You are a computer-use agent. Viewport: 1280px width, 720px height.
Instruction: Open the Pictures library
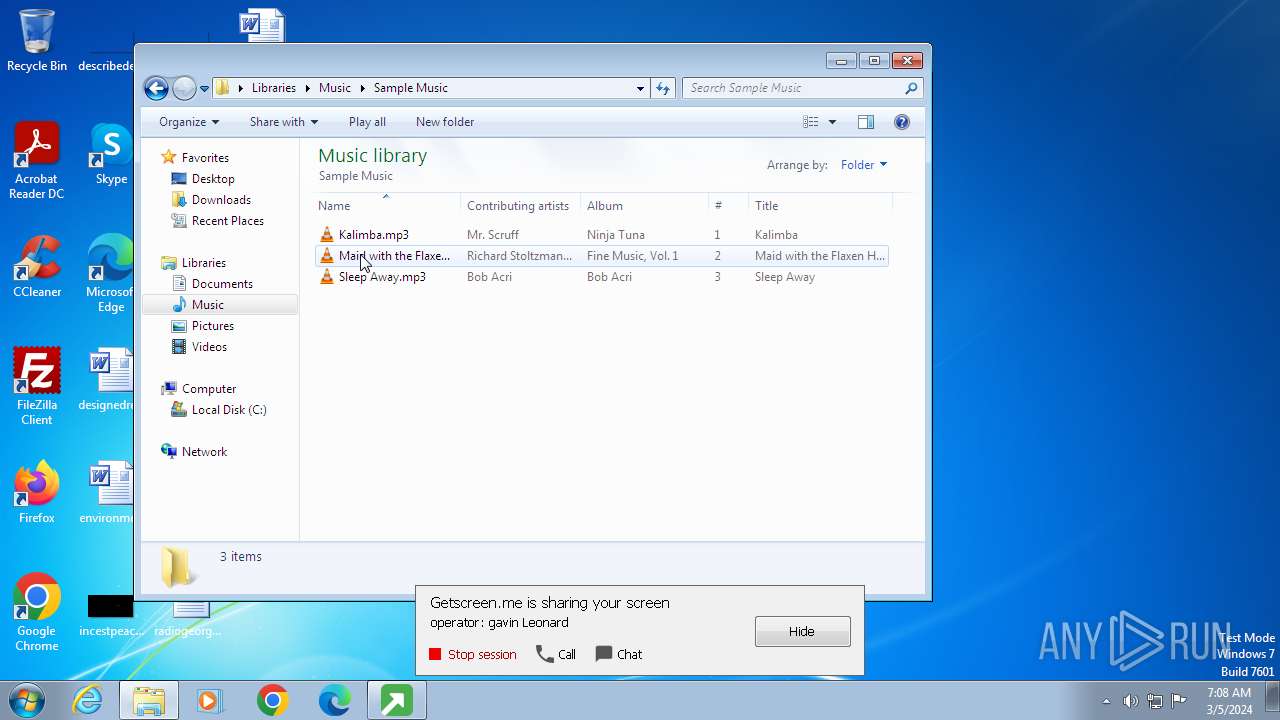click(213, 326)
